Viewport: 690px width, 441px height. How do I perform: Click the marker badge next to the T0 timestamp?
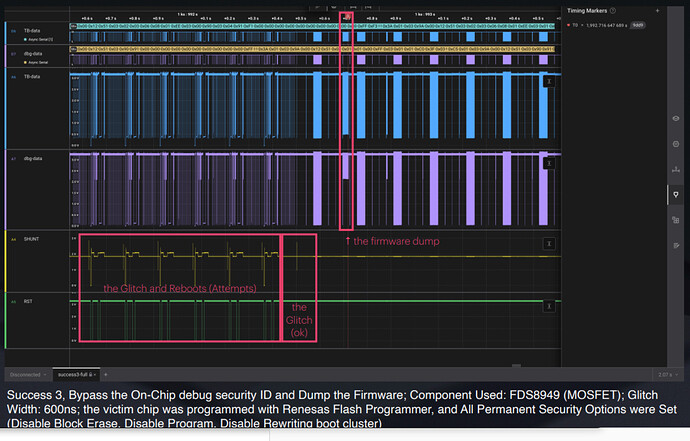(x=638, y=25)
